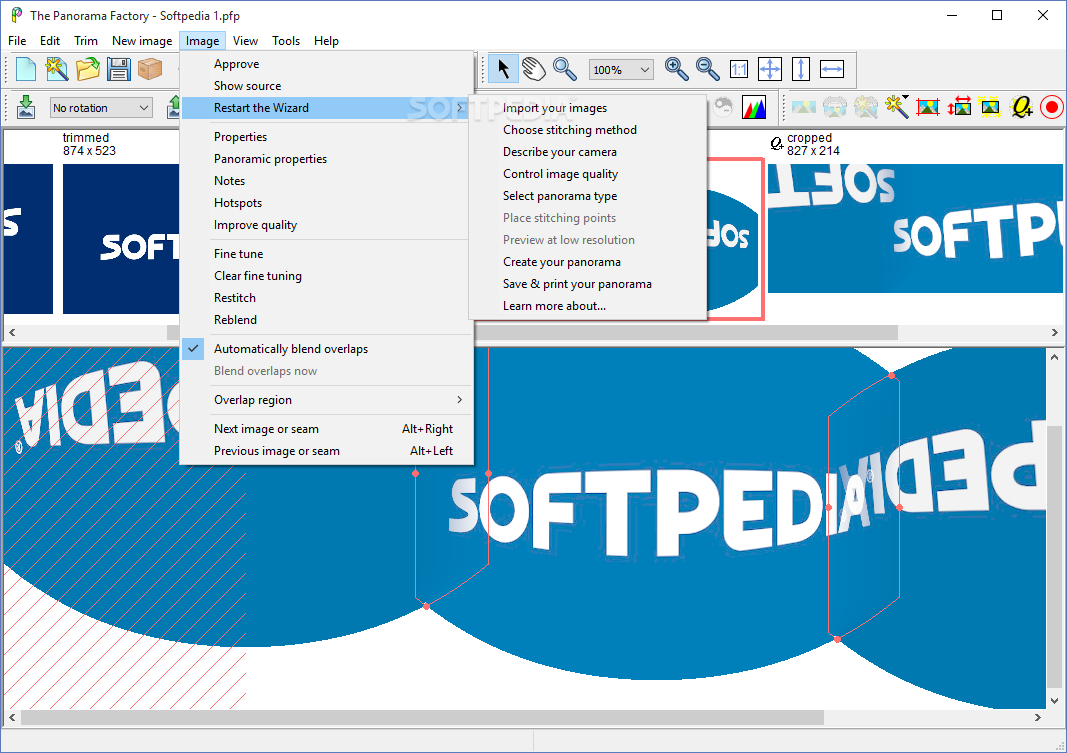Image resolution: width=1067 pixels, height=753 pixels.
Task: Toggle Automatically blend overlaps option
Action: pos(327,349)
